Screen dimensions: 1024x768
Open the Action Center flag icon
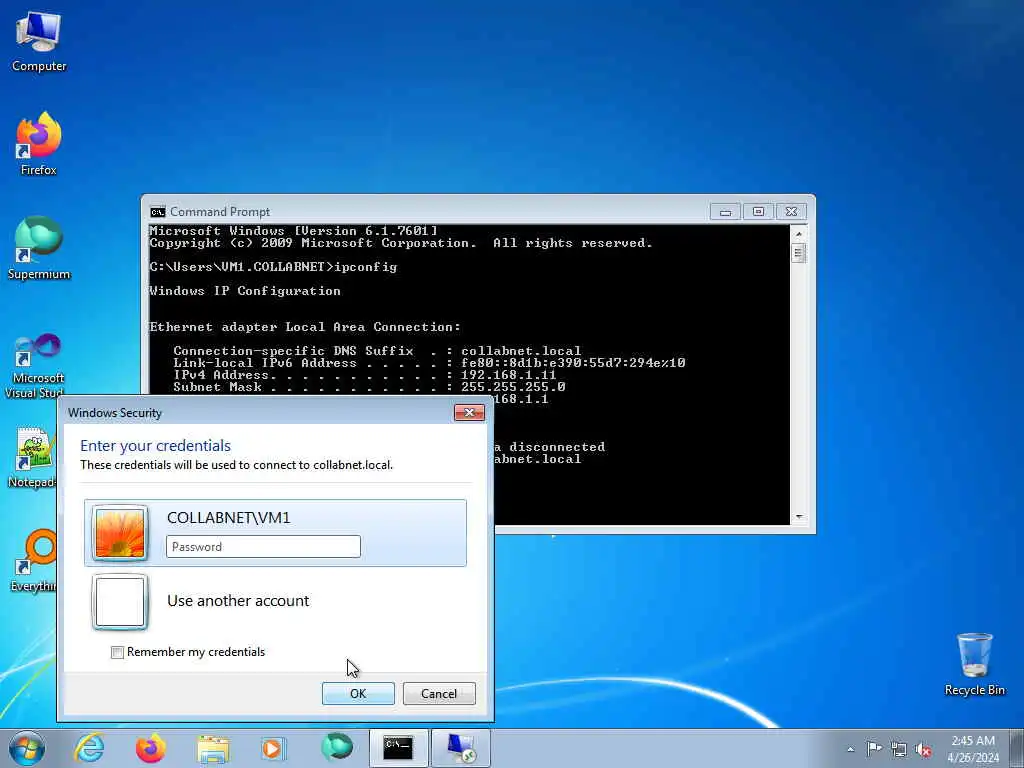pyautogui.click(x=873, y=748)
